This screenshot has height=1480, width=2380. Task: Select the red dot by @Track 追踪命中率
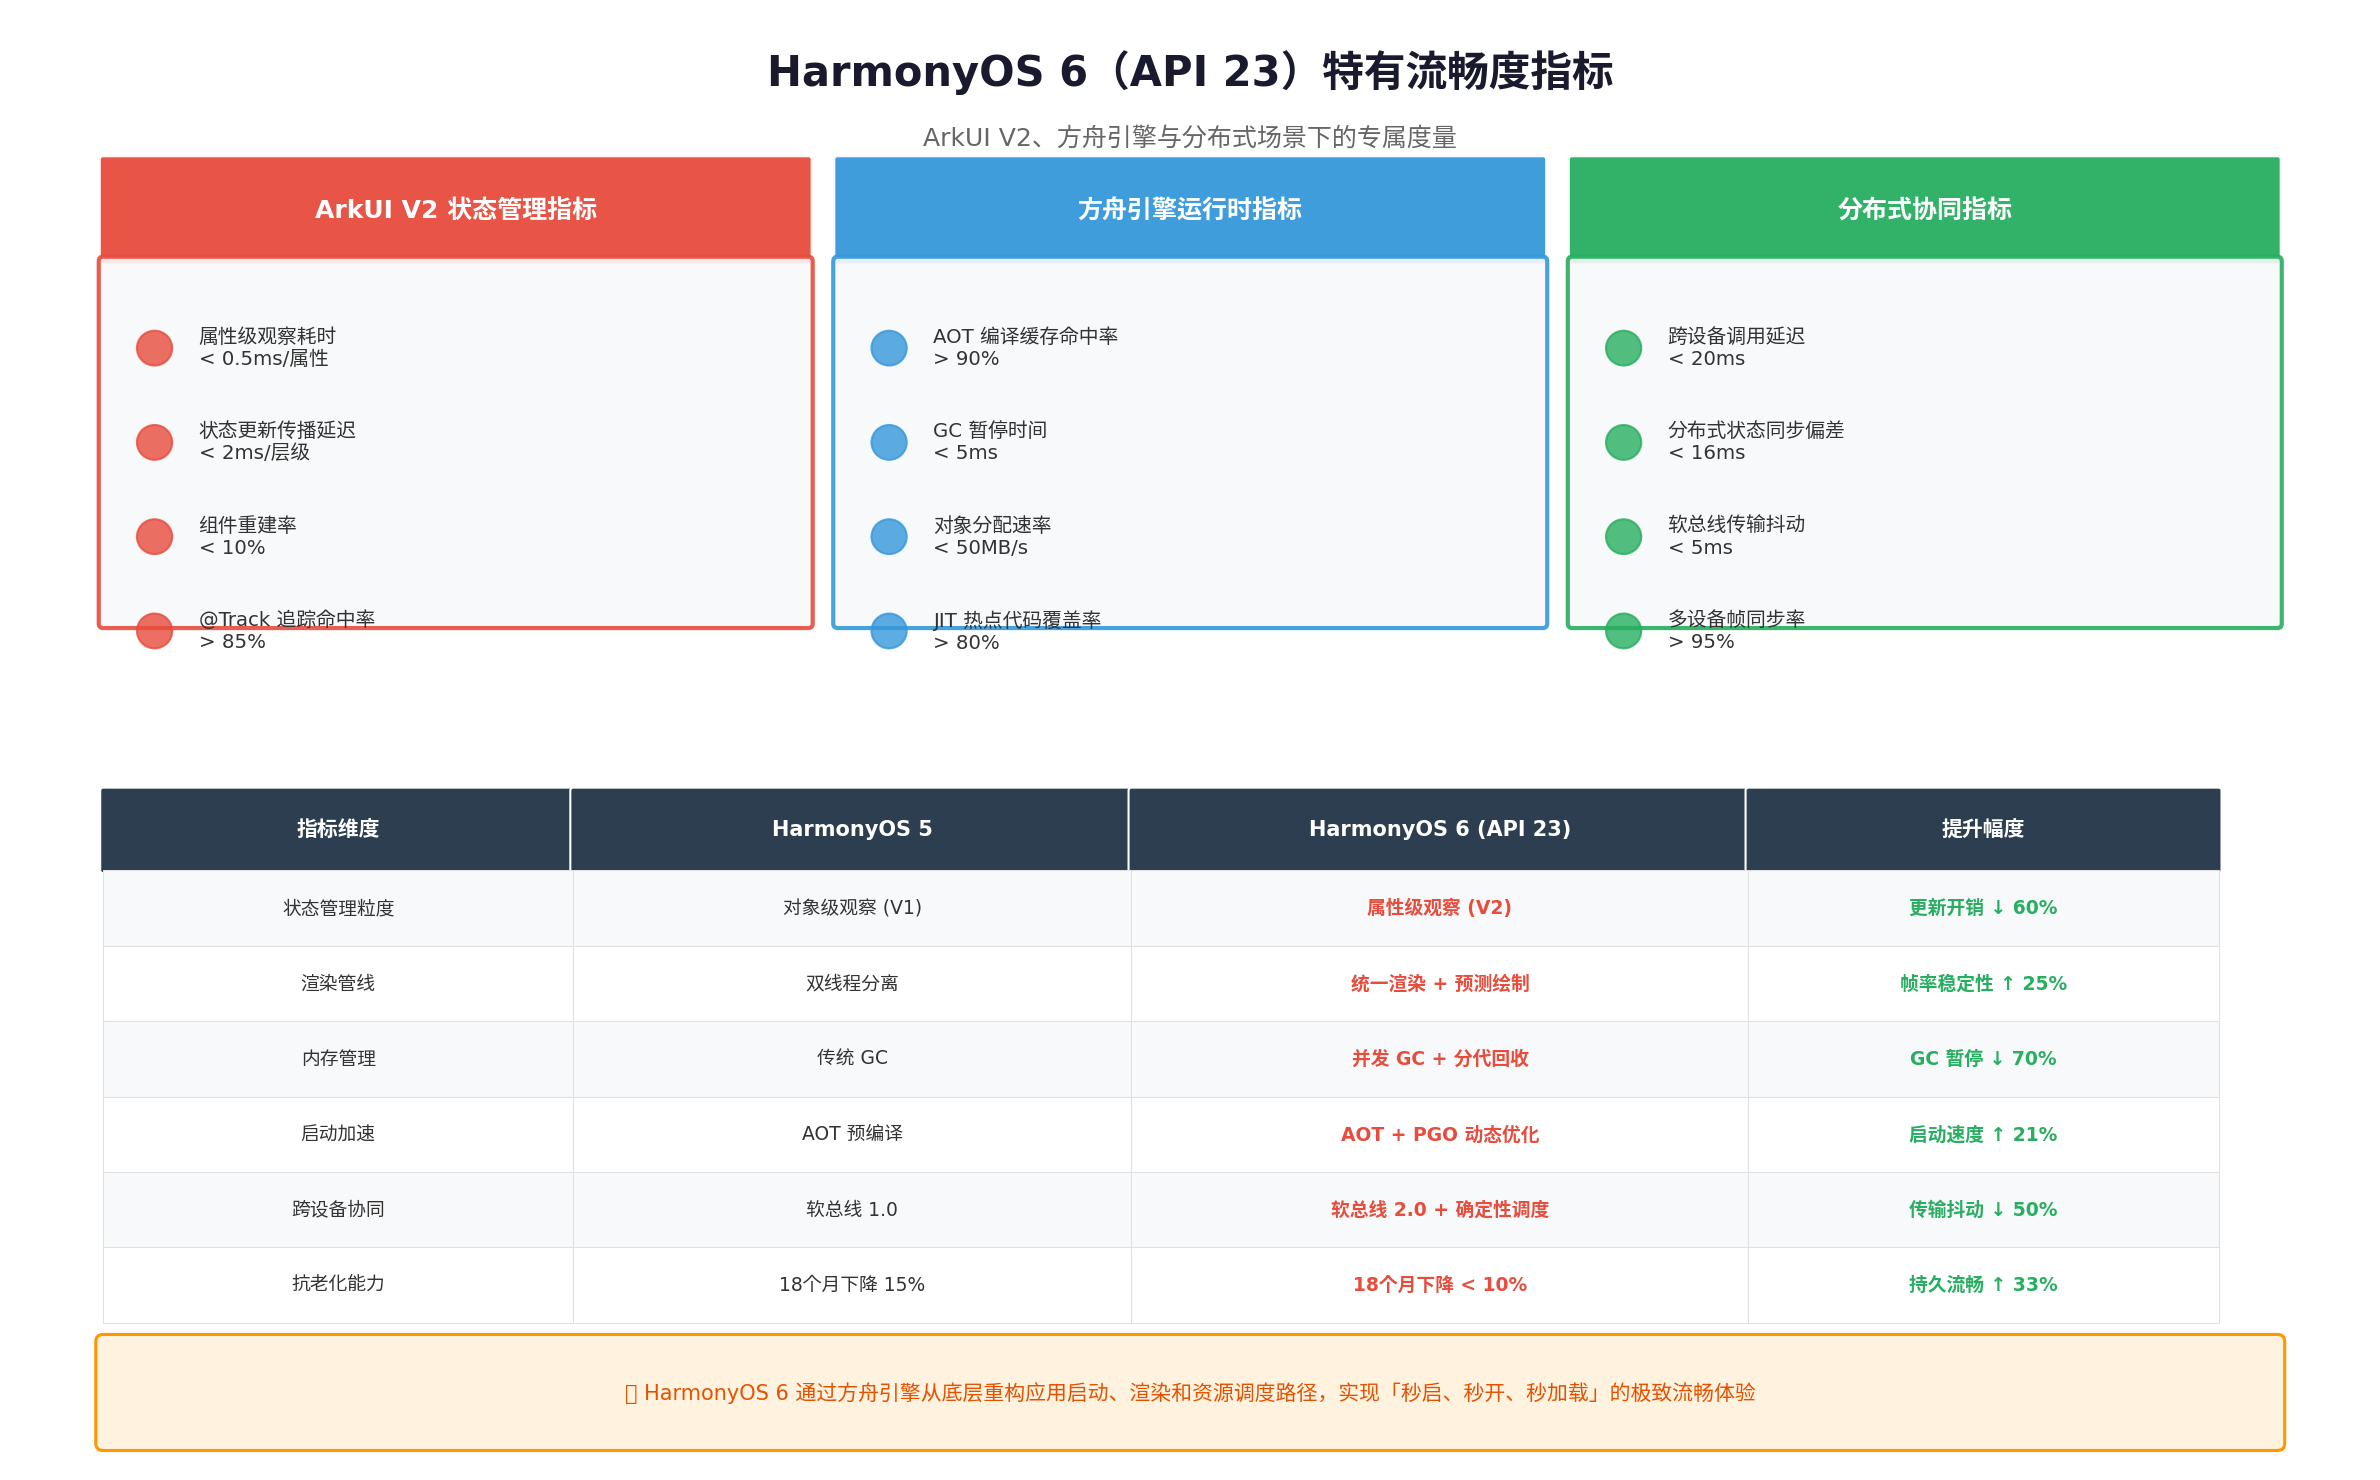pyautogui.click(x=154, y=630)
